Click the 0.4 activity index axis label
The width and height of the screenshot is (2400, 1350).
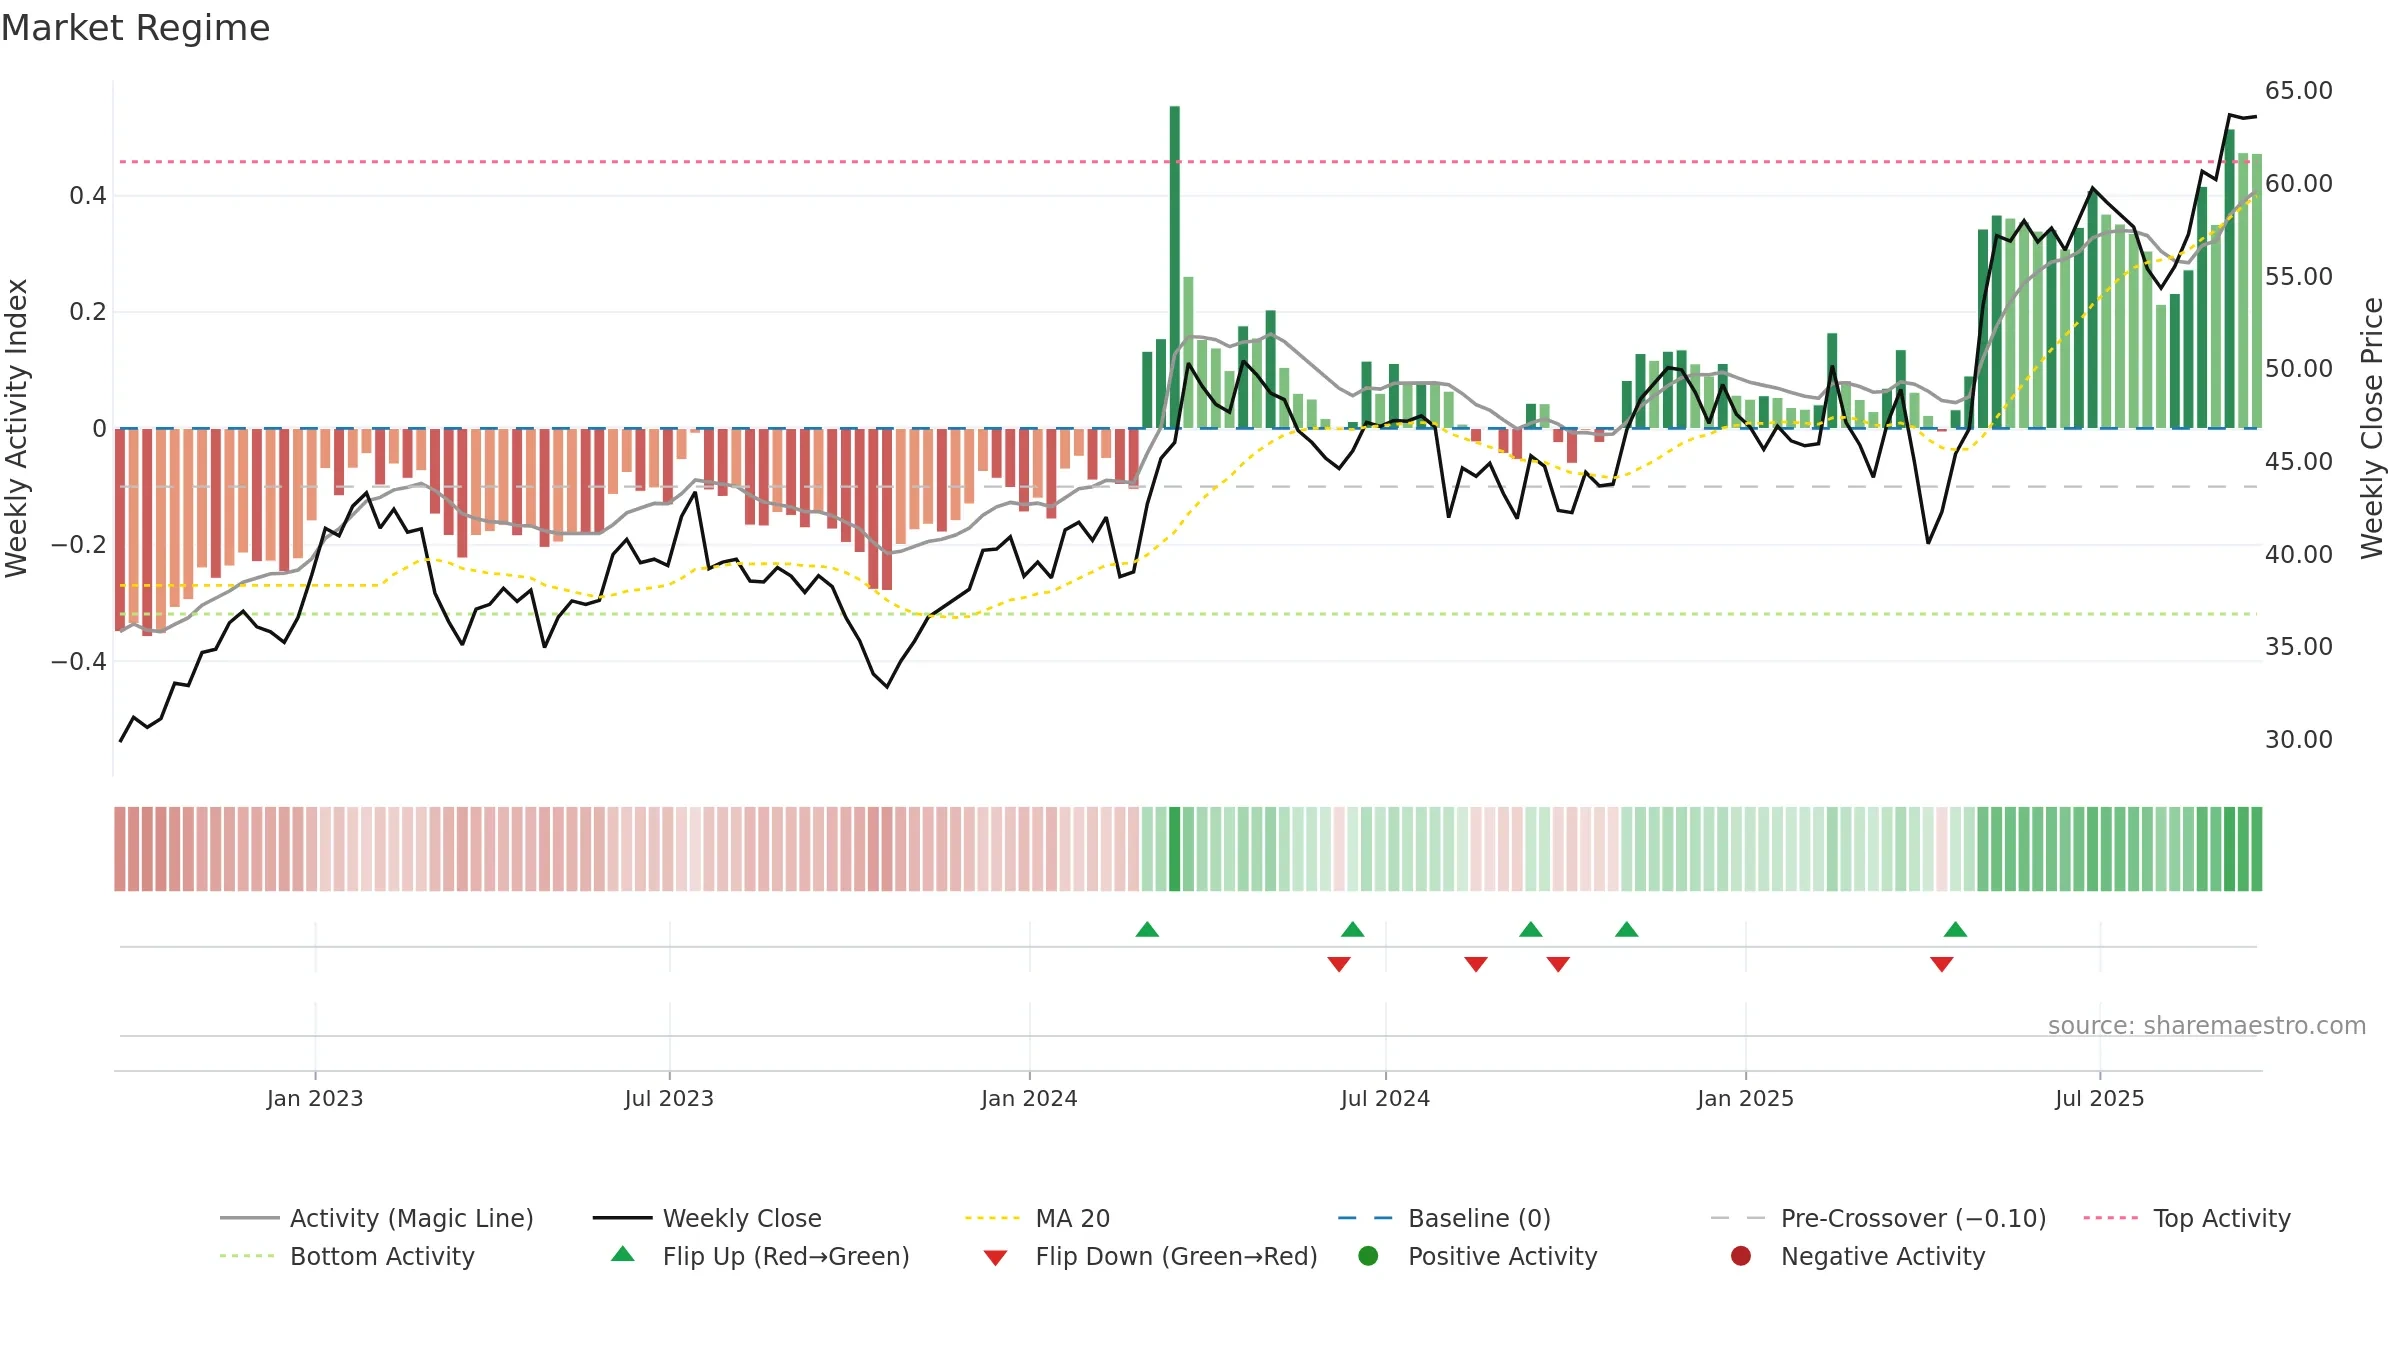pyautogui.click(x=88, y=196)
